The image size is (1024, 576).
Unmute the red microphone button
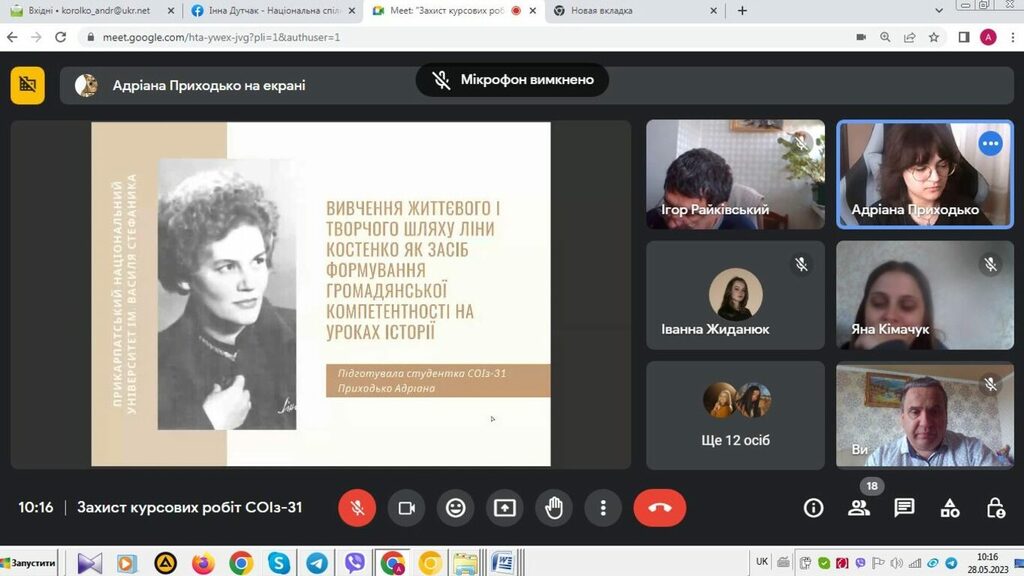point(357,508)
